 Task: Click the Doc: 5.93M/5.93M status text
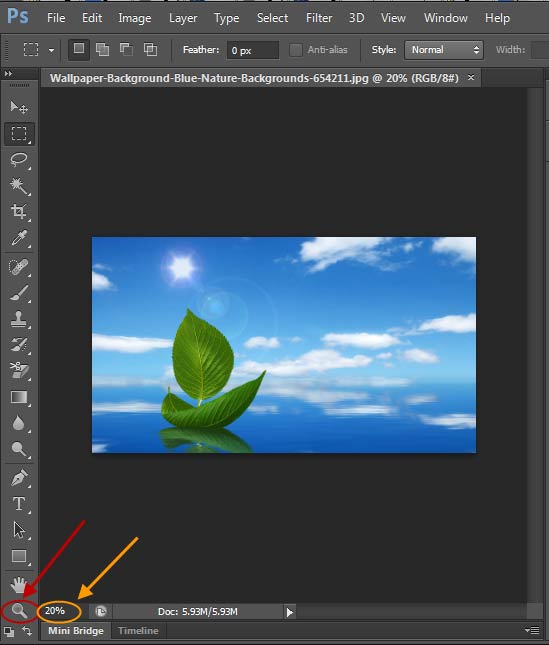tap(197, 612)
